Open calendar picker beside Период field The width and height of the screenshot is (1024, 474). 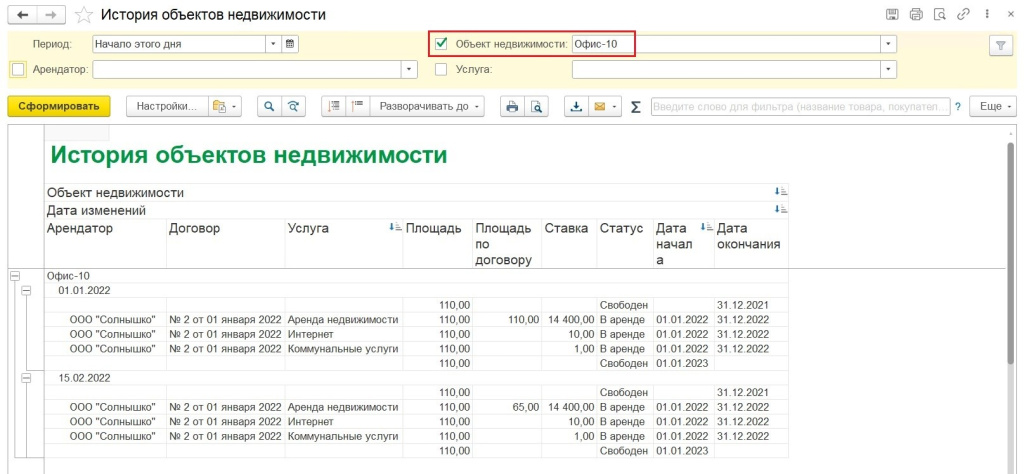290,44
